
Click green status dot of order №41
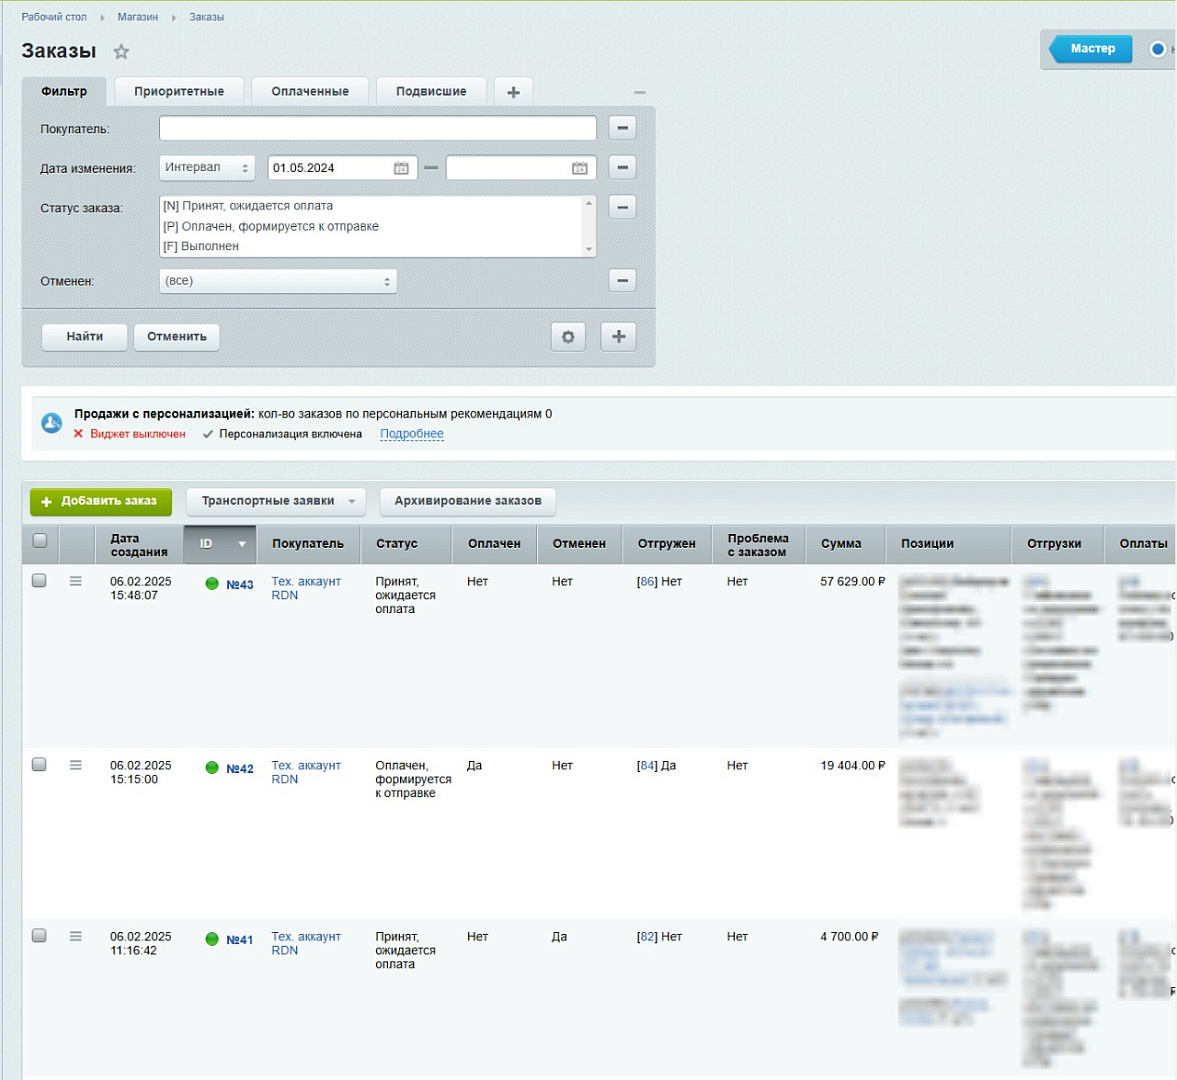tap(212, 938)
